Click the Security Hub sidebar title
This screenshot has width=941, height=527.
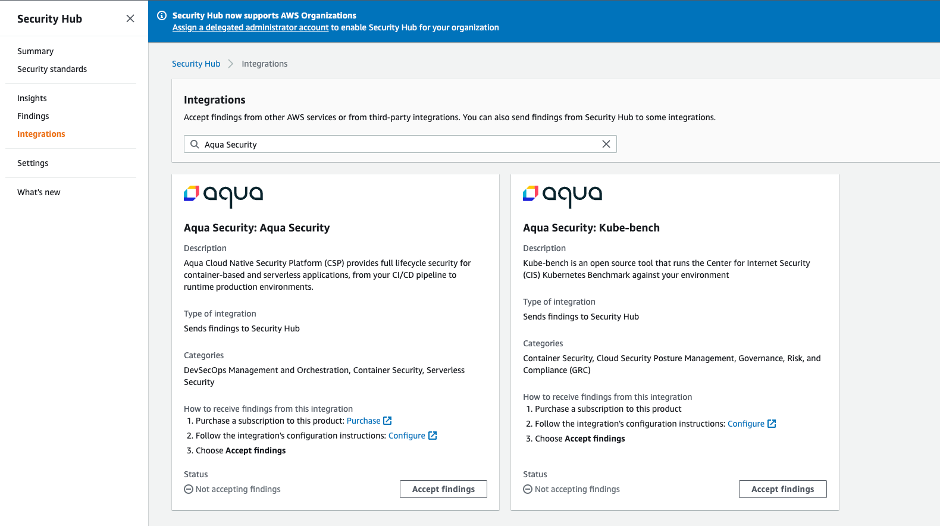coord(49,19)
